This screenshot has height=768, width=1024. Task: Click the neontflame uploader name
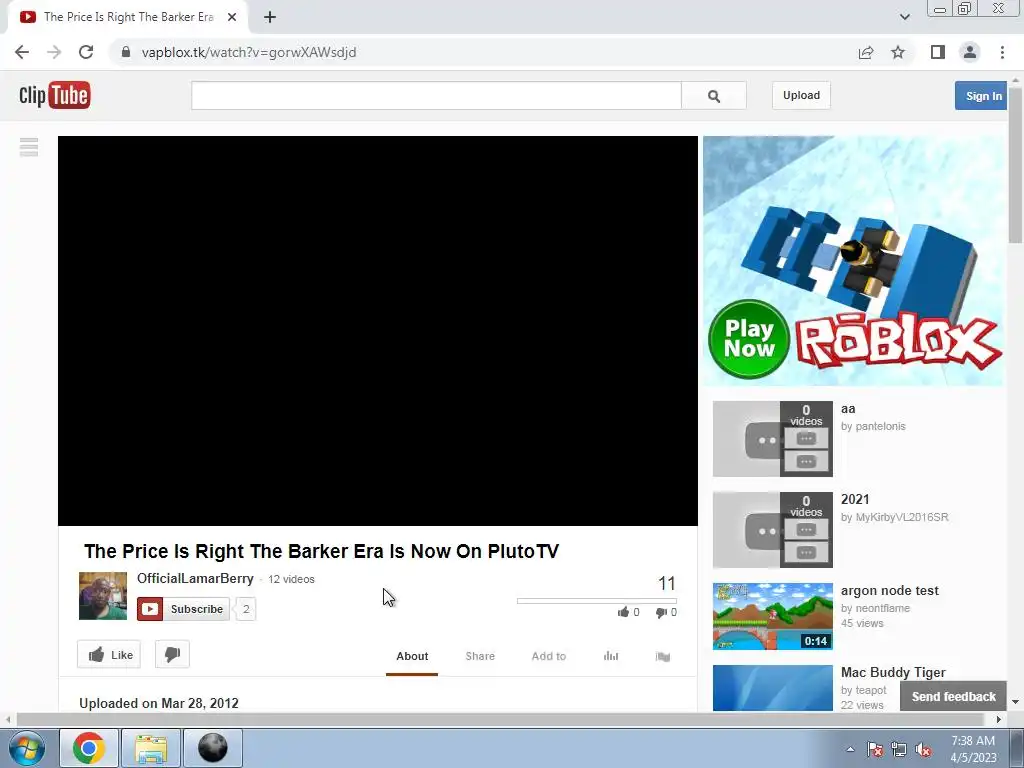click(882, 608)
